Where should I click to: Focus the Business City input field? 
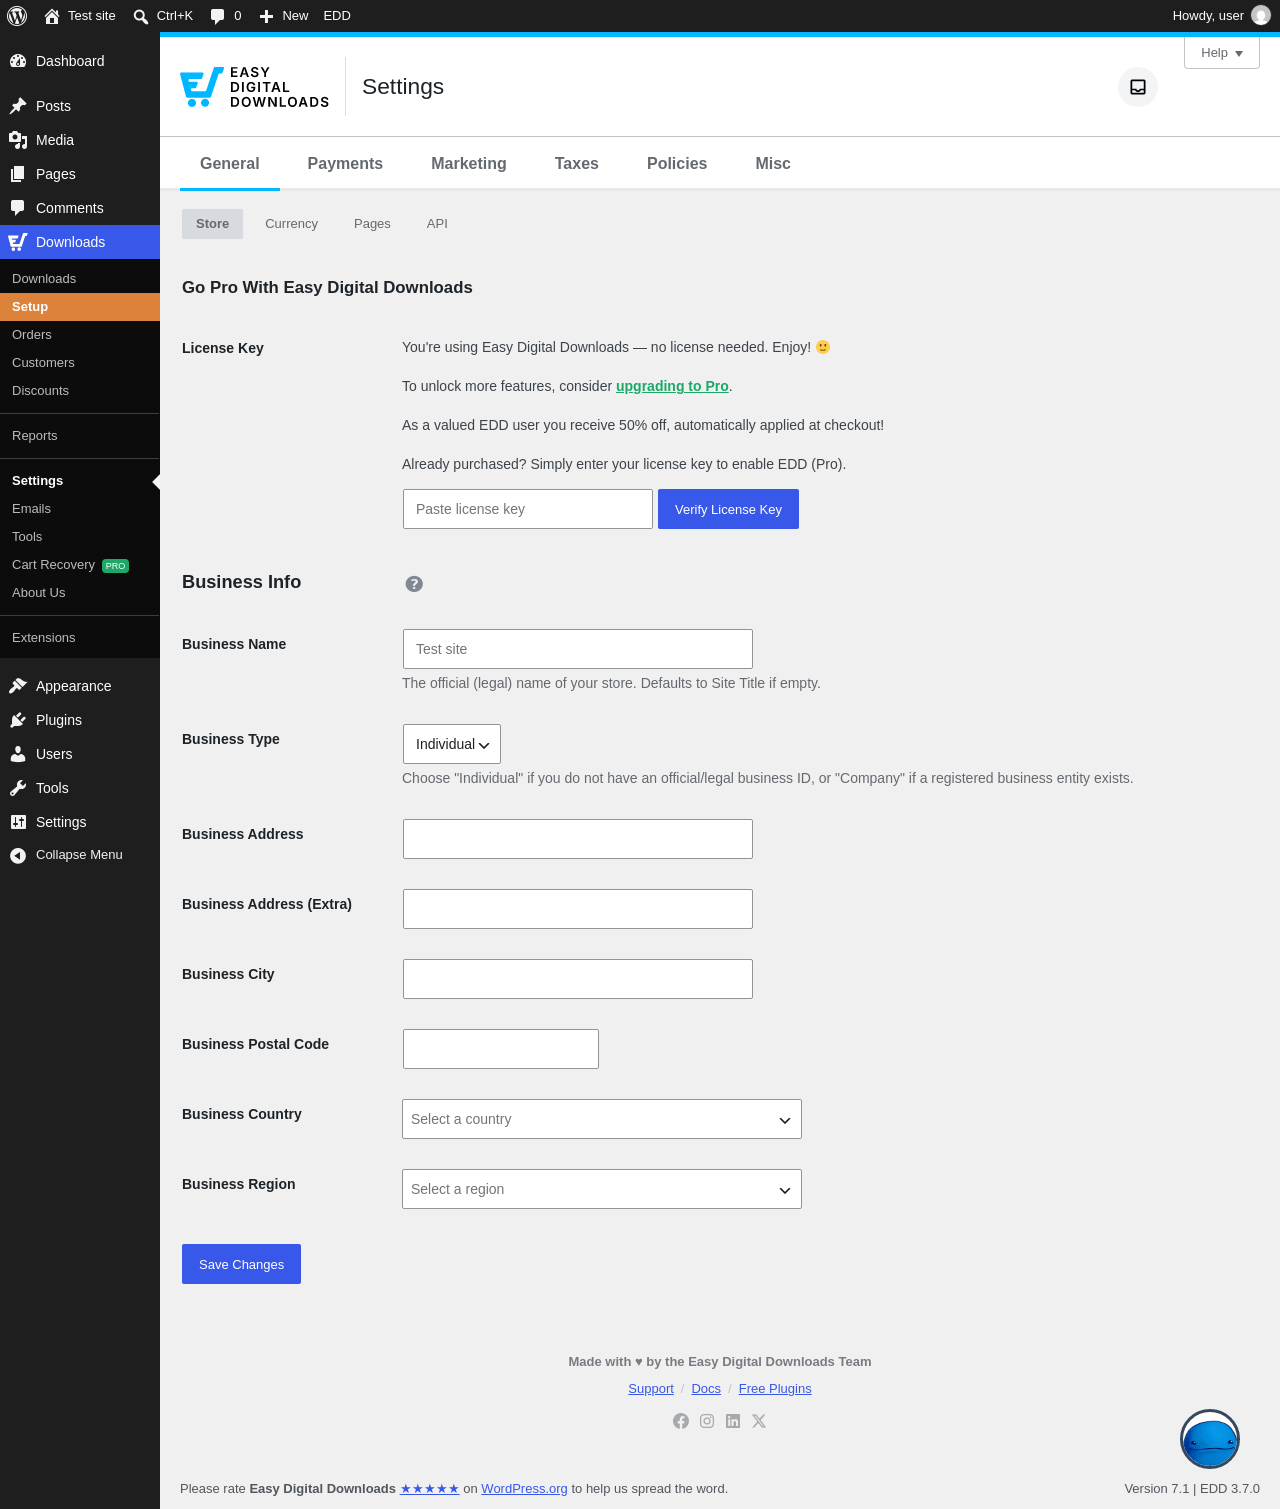pyautogui.click(x=578, y=979)
